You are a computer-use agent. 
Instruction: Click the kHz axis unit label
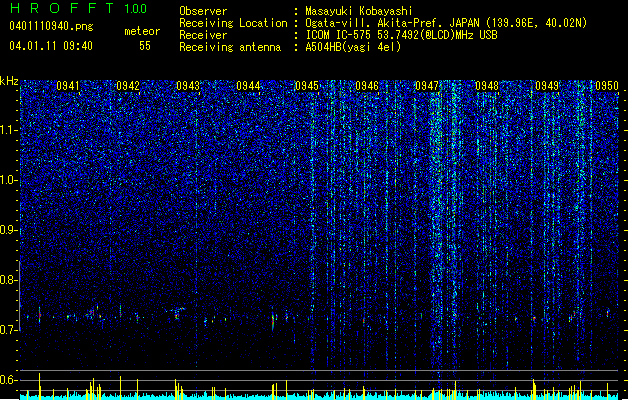9,81
